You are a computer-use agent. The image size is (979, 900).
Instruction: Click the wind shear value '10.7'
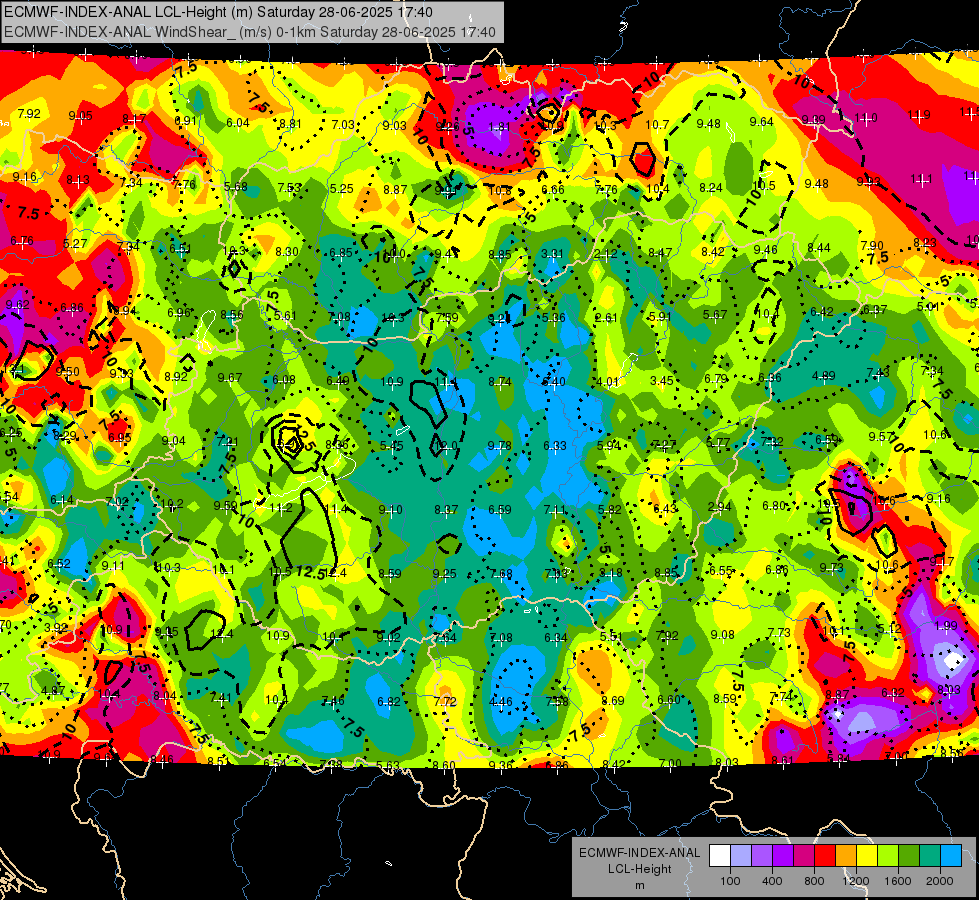[657, 125]
